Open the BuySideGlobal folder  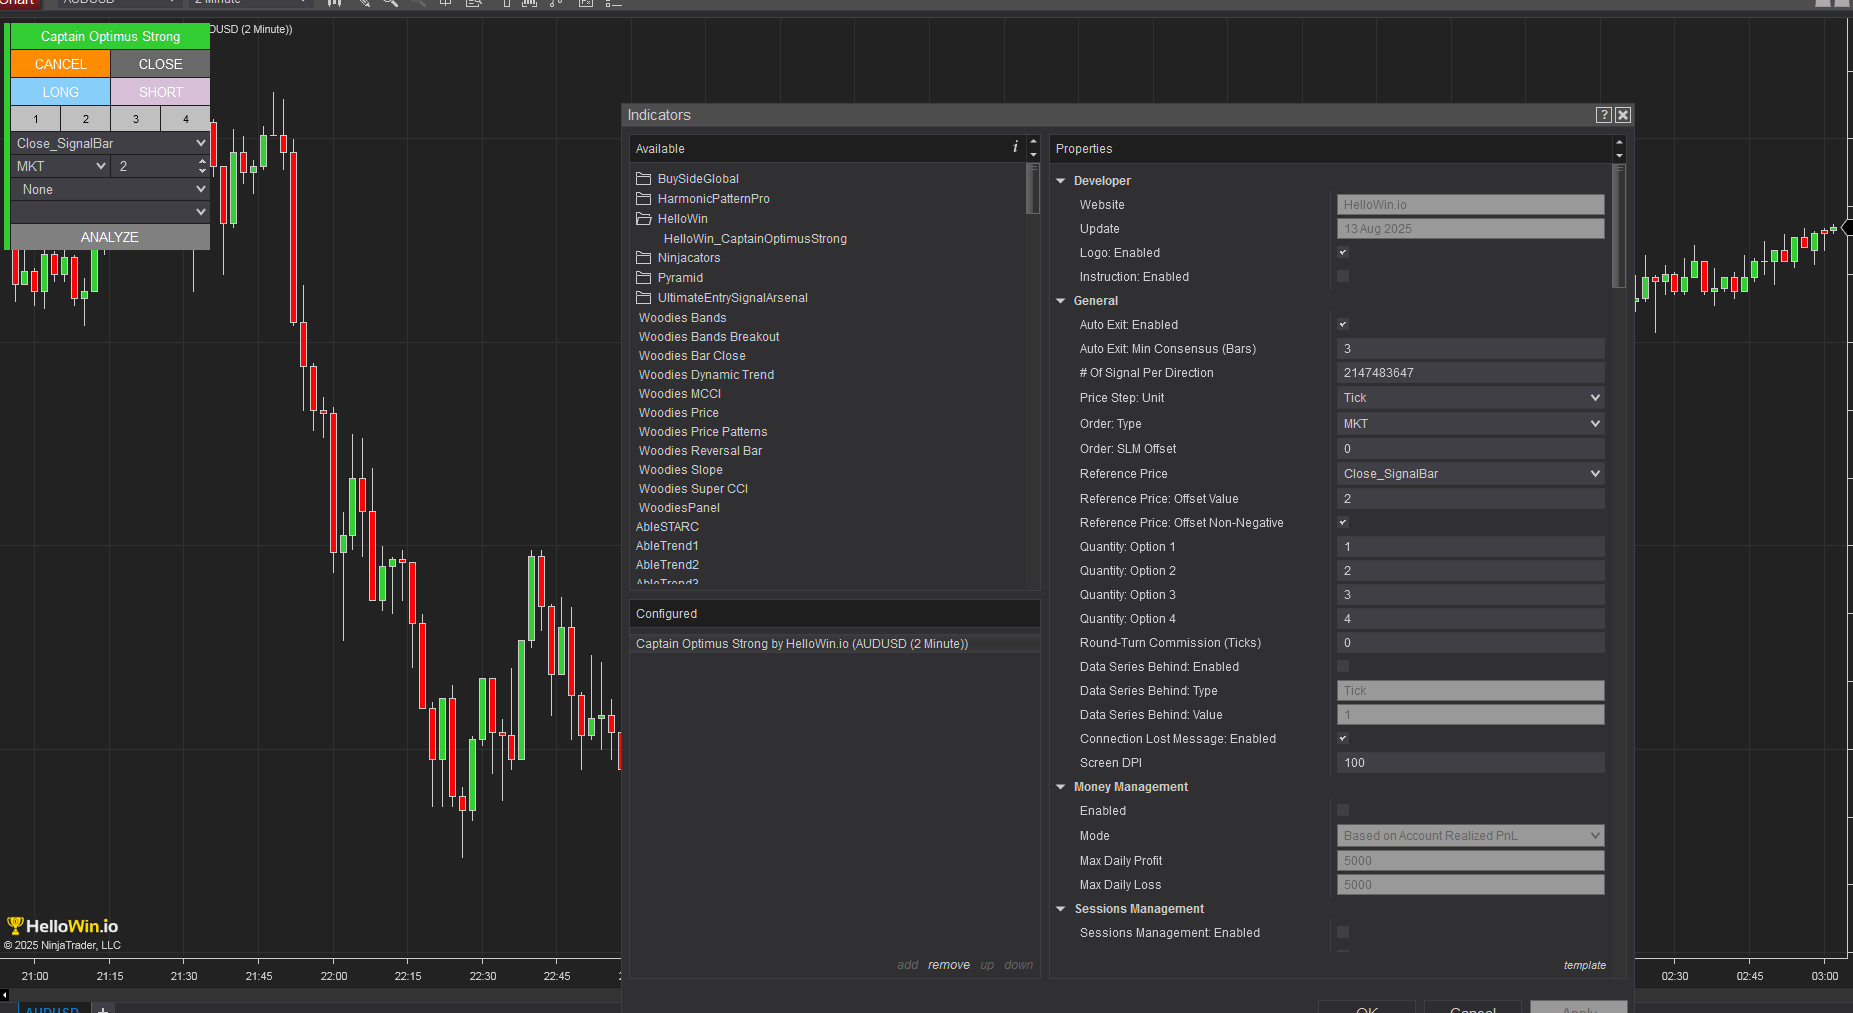point(697,179)
